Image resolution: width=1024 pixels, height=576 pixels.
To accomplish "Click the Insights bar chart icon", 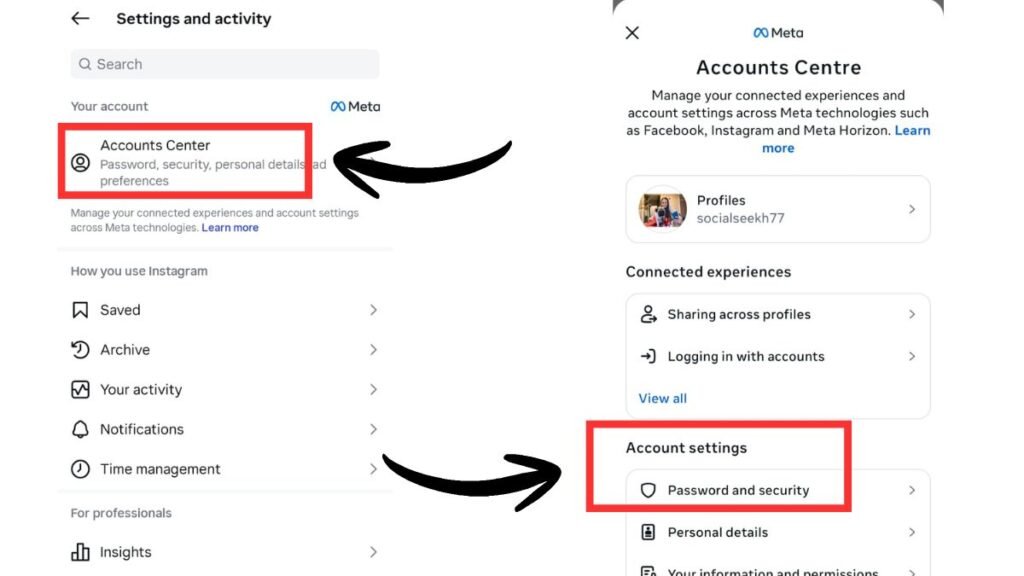I will 81,552.
